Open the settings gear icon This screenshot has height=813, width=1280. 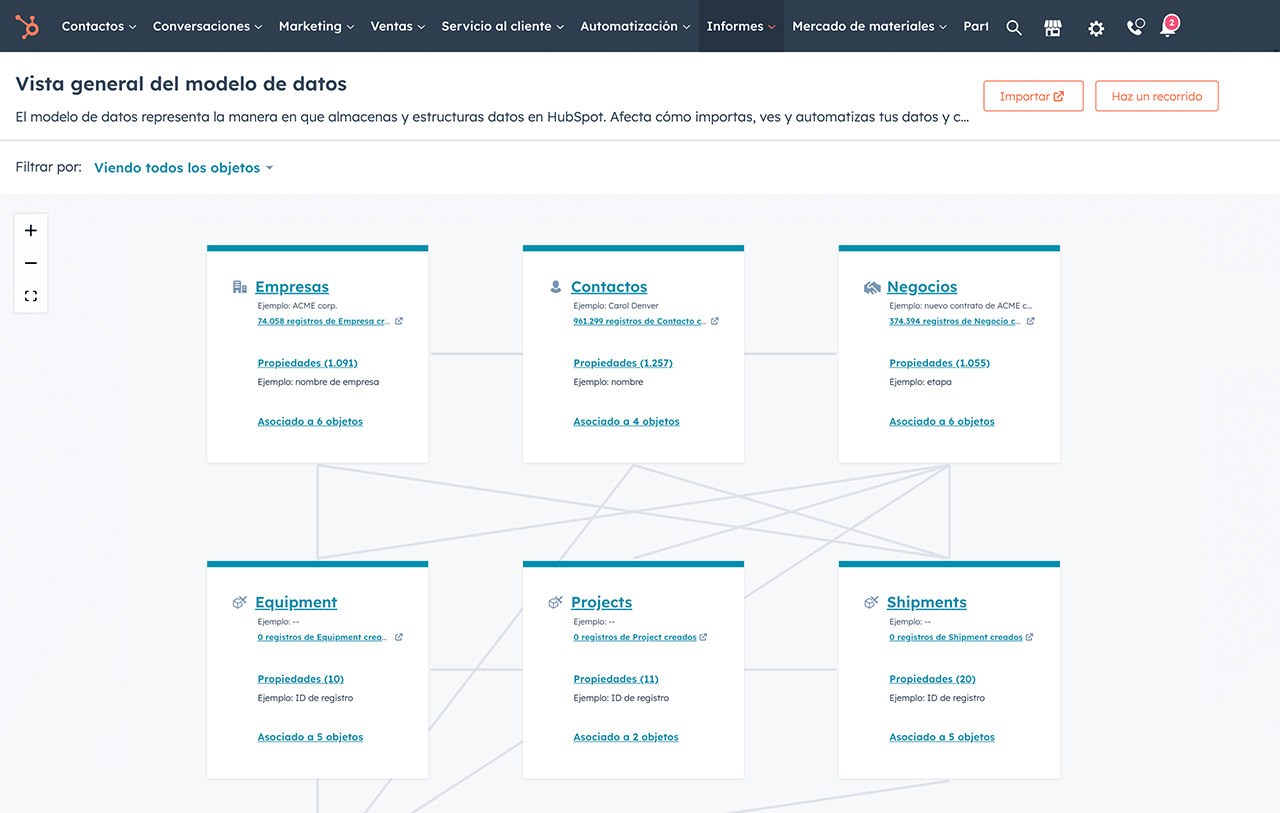pos(1096,28)
